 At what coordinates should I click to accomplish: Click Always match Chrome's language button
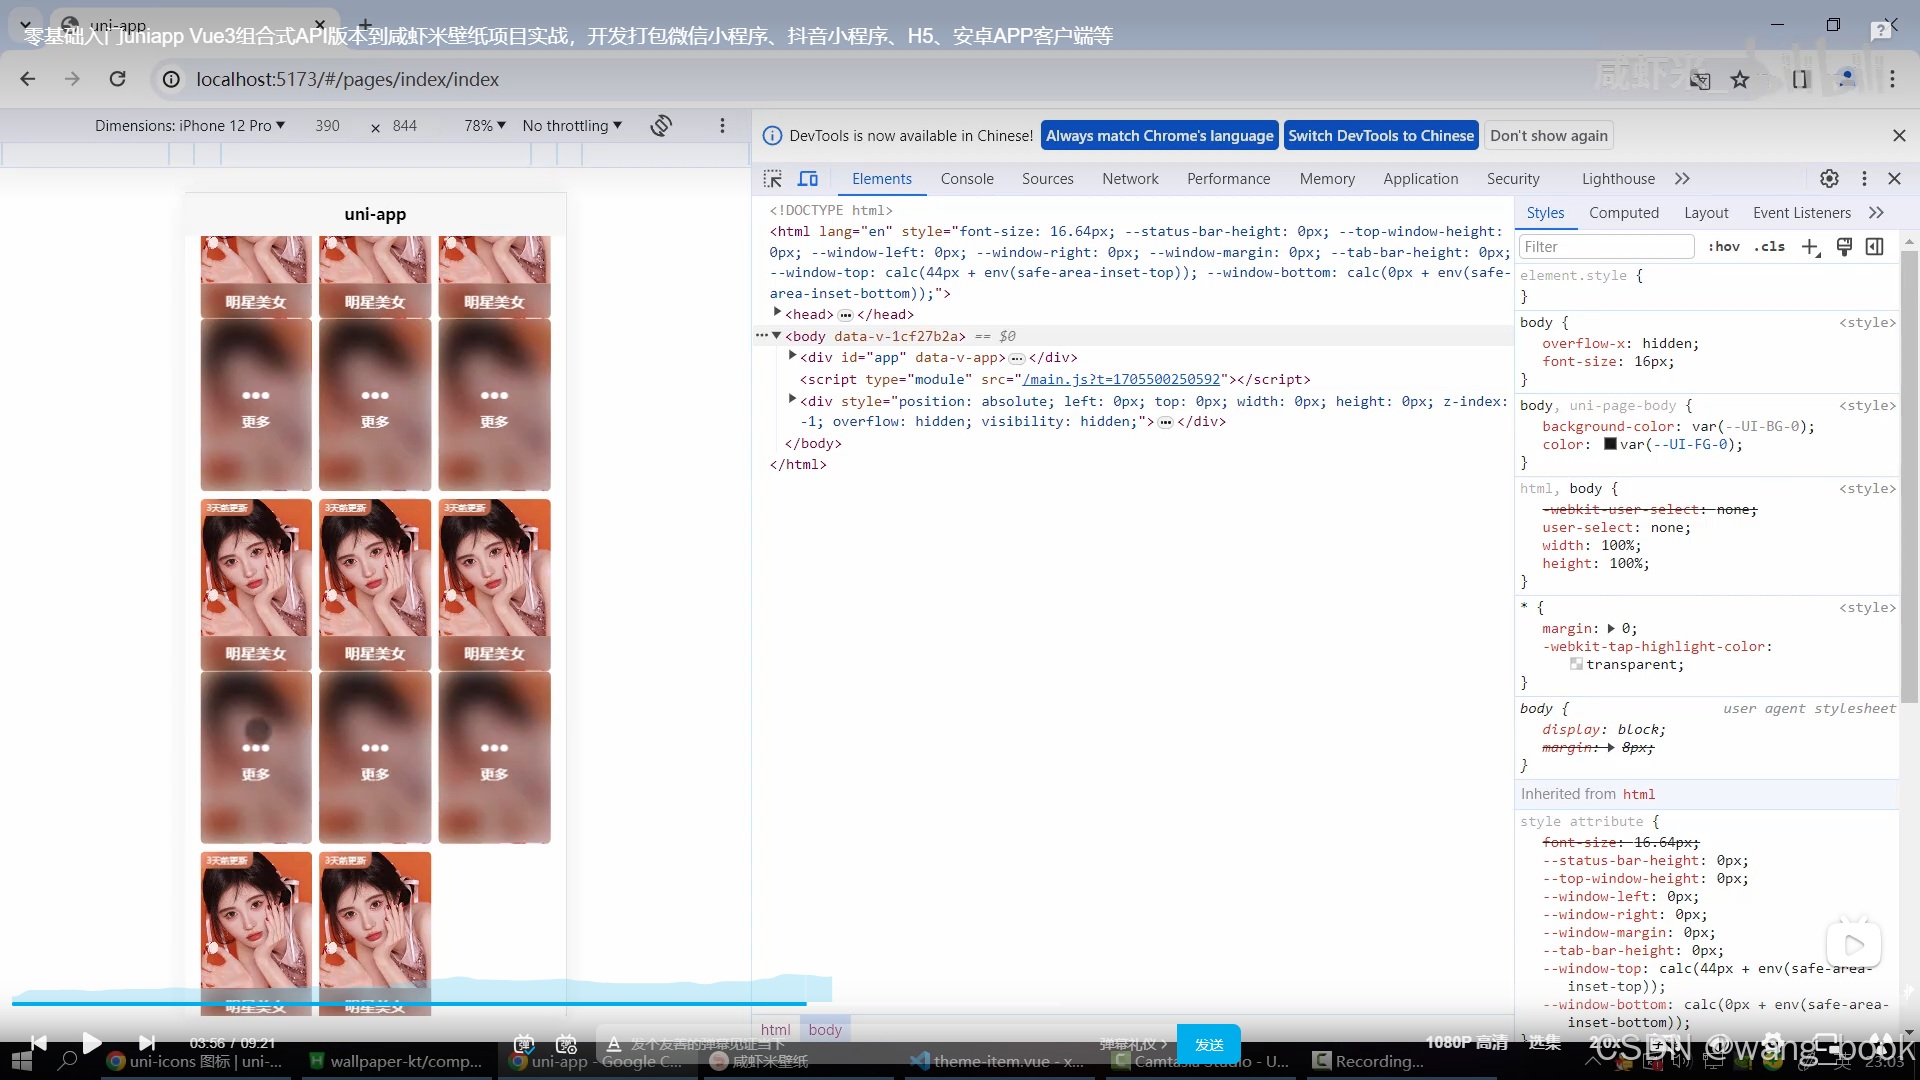coord(1160,135)
